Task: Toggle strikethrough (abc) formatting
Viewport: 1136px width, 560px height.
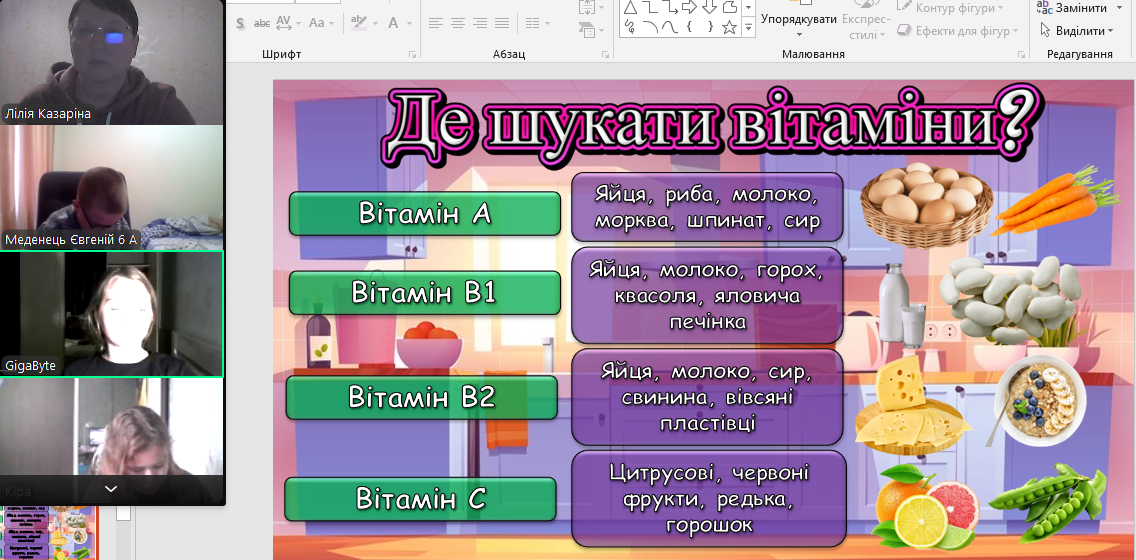Action: point(262,23)
